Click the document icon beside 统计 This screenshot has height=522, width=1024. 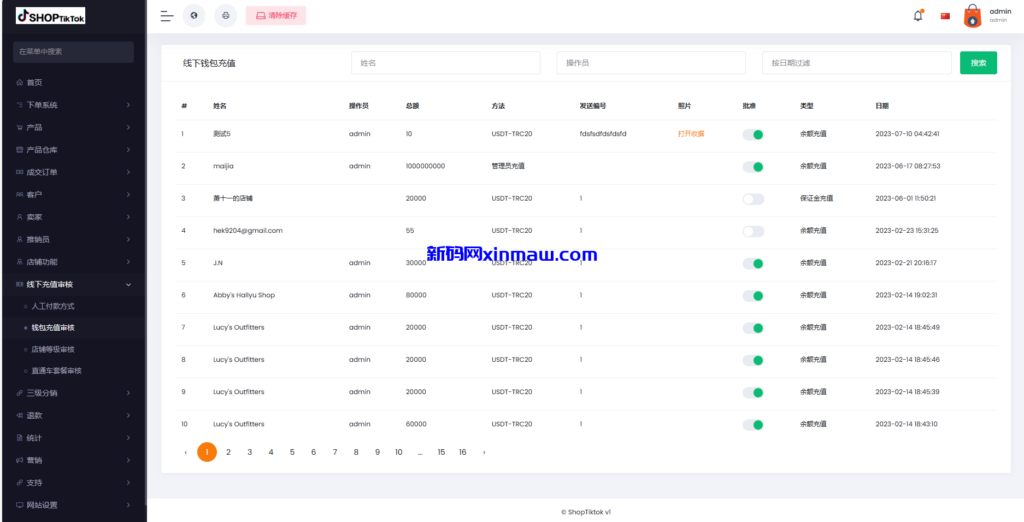(x=20, y=438)
